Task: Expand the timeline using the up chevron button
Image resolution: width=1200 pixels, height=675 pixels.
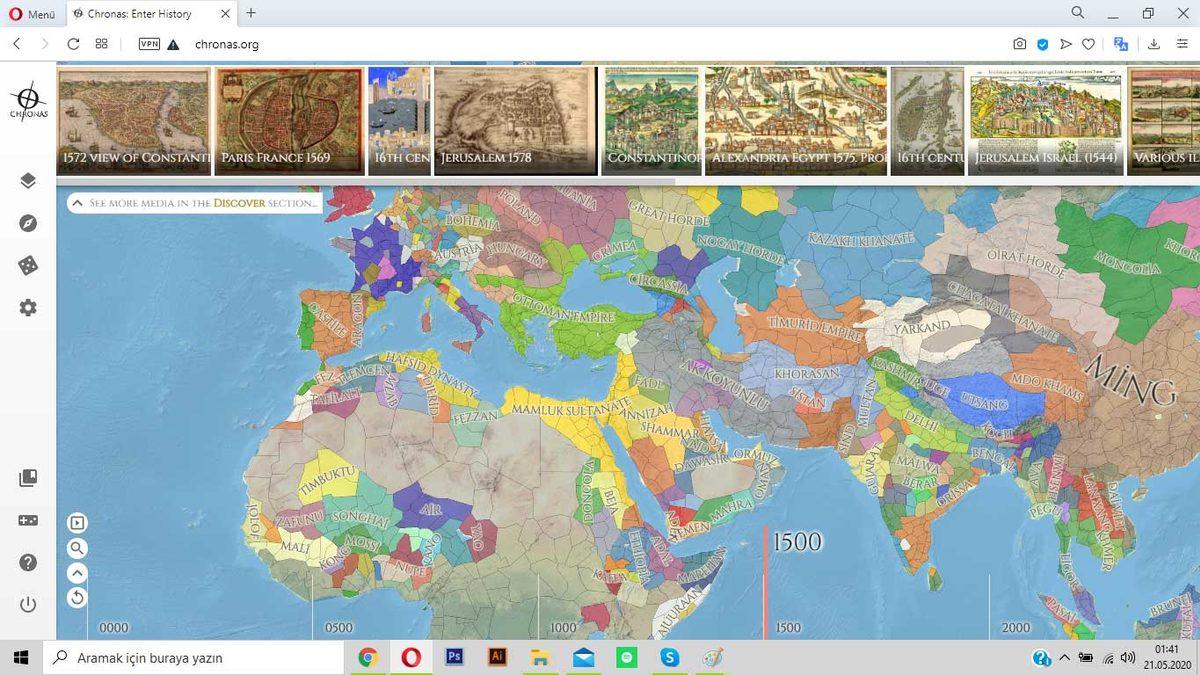Action: 77,573
